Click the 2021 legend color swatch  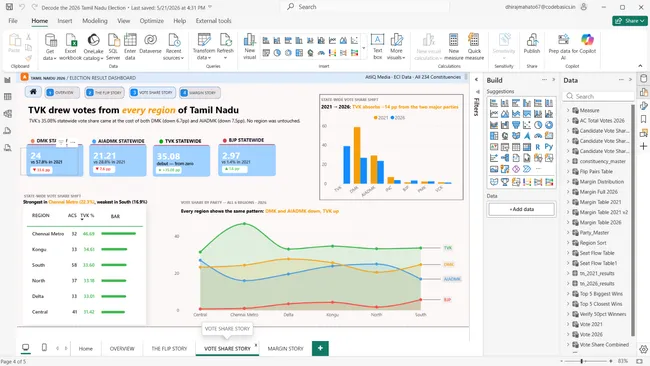pos(376,118)
